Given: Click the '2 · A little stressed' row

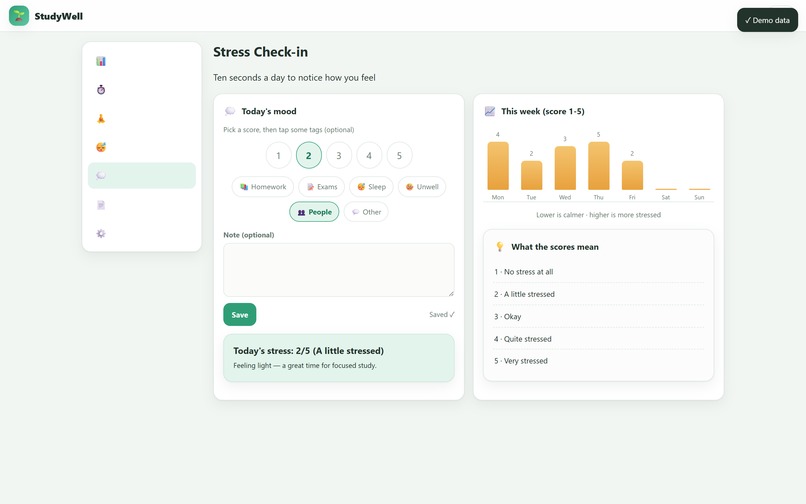Looking at the screenshot, I should pos(598,294).
